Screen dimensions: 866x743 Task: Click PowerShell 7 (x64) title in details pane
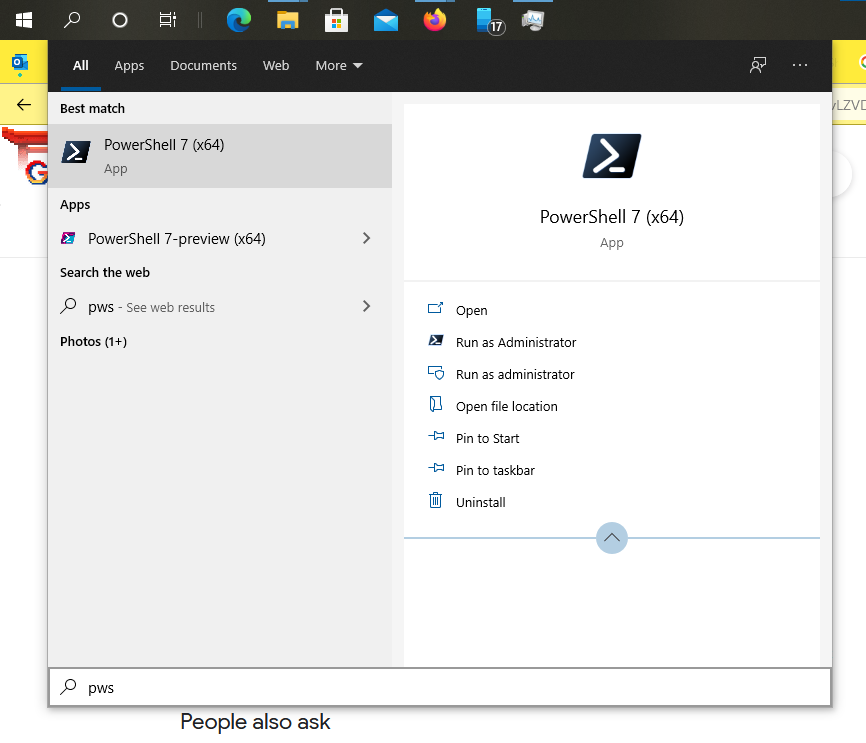611,217
